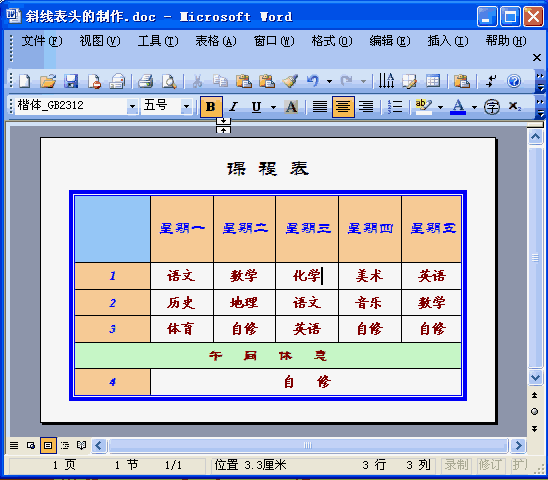The height and width of the screenshot is (480, 548).
Task: Expand the Redo history dropdown arrow
Action: coord(363,81)
